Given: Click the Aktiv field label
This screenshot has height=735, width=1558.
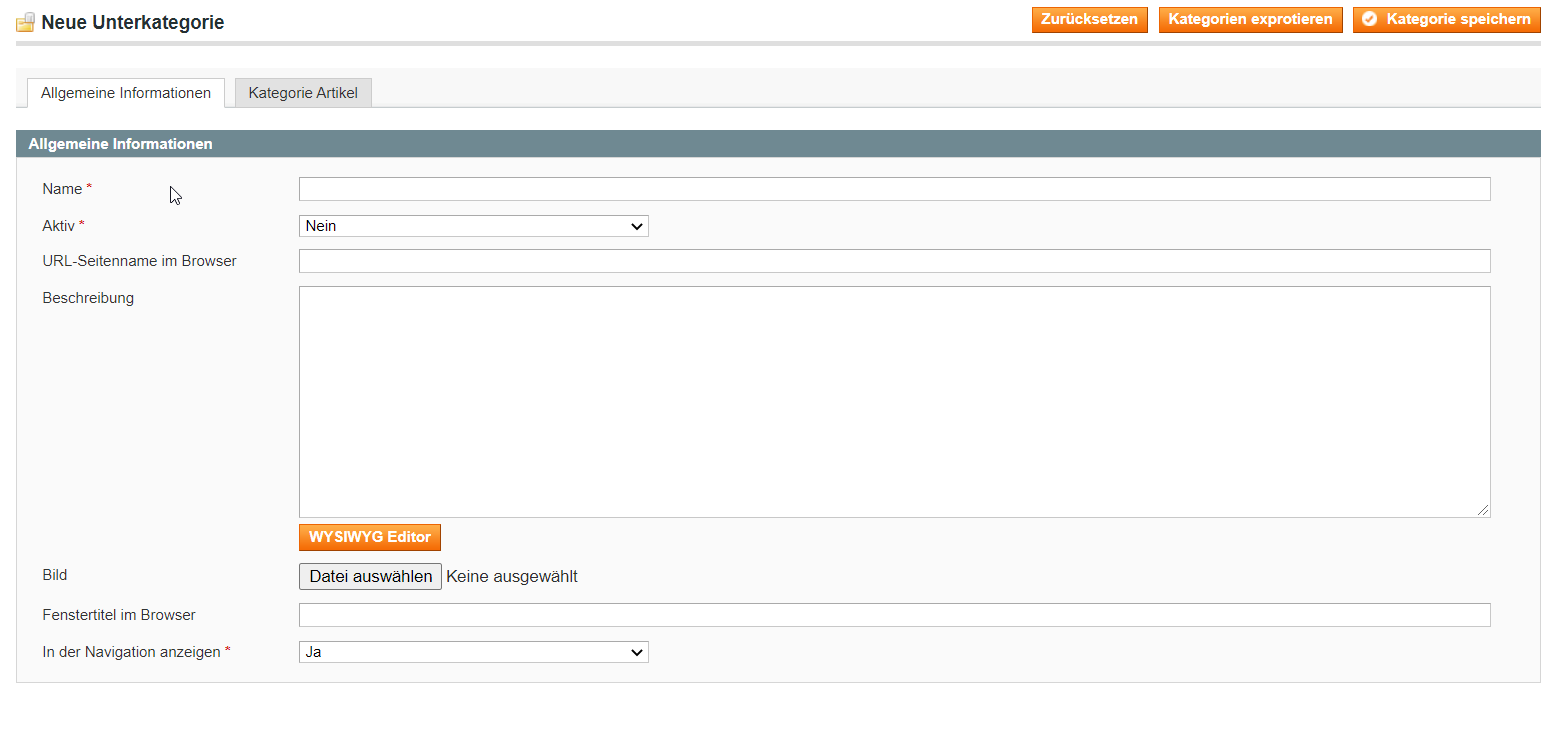Looking at the screenshot, I should 59,226.
